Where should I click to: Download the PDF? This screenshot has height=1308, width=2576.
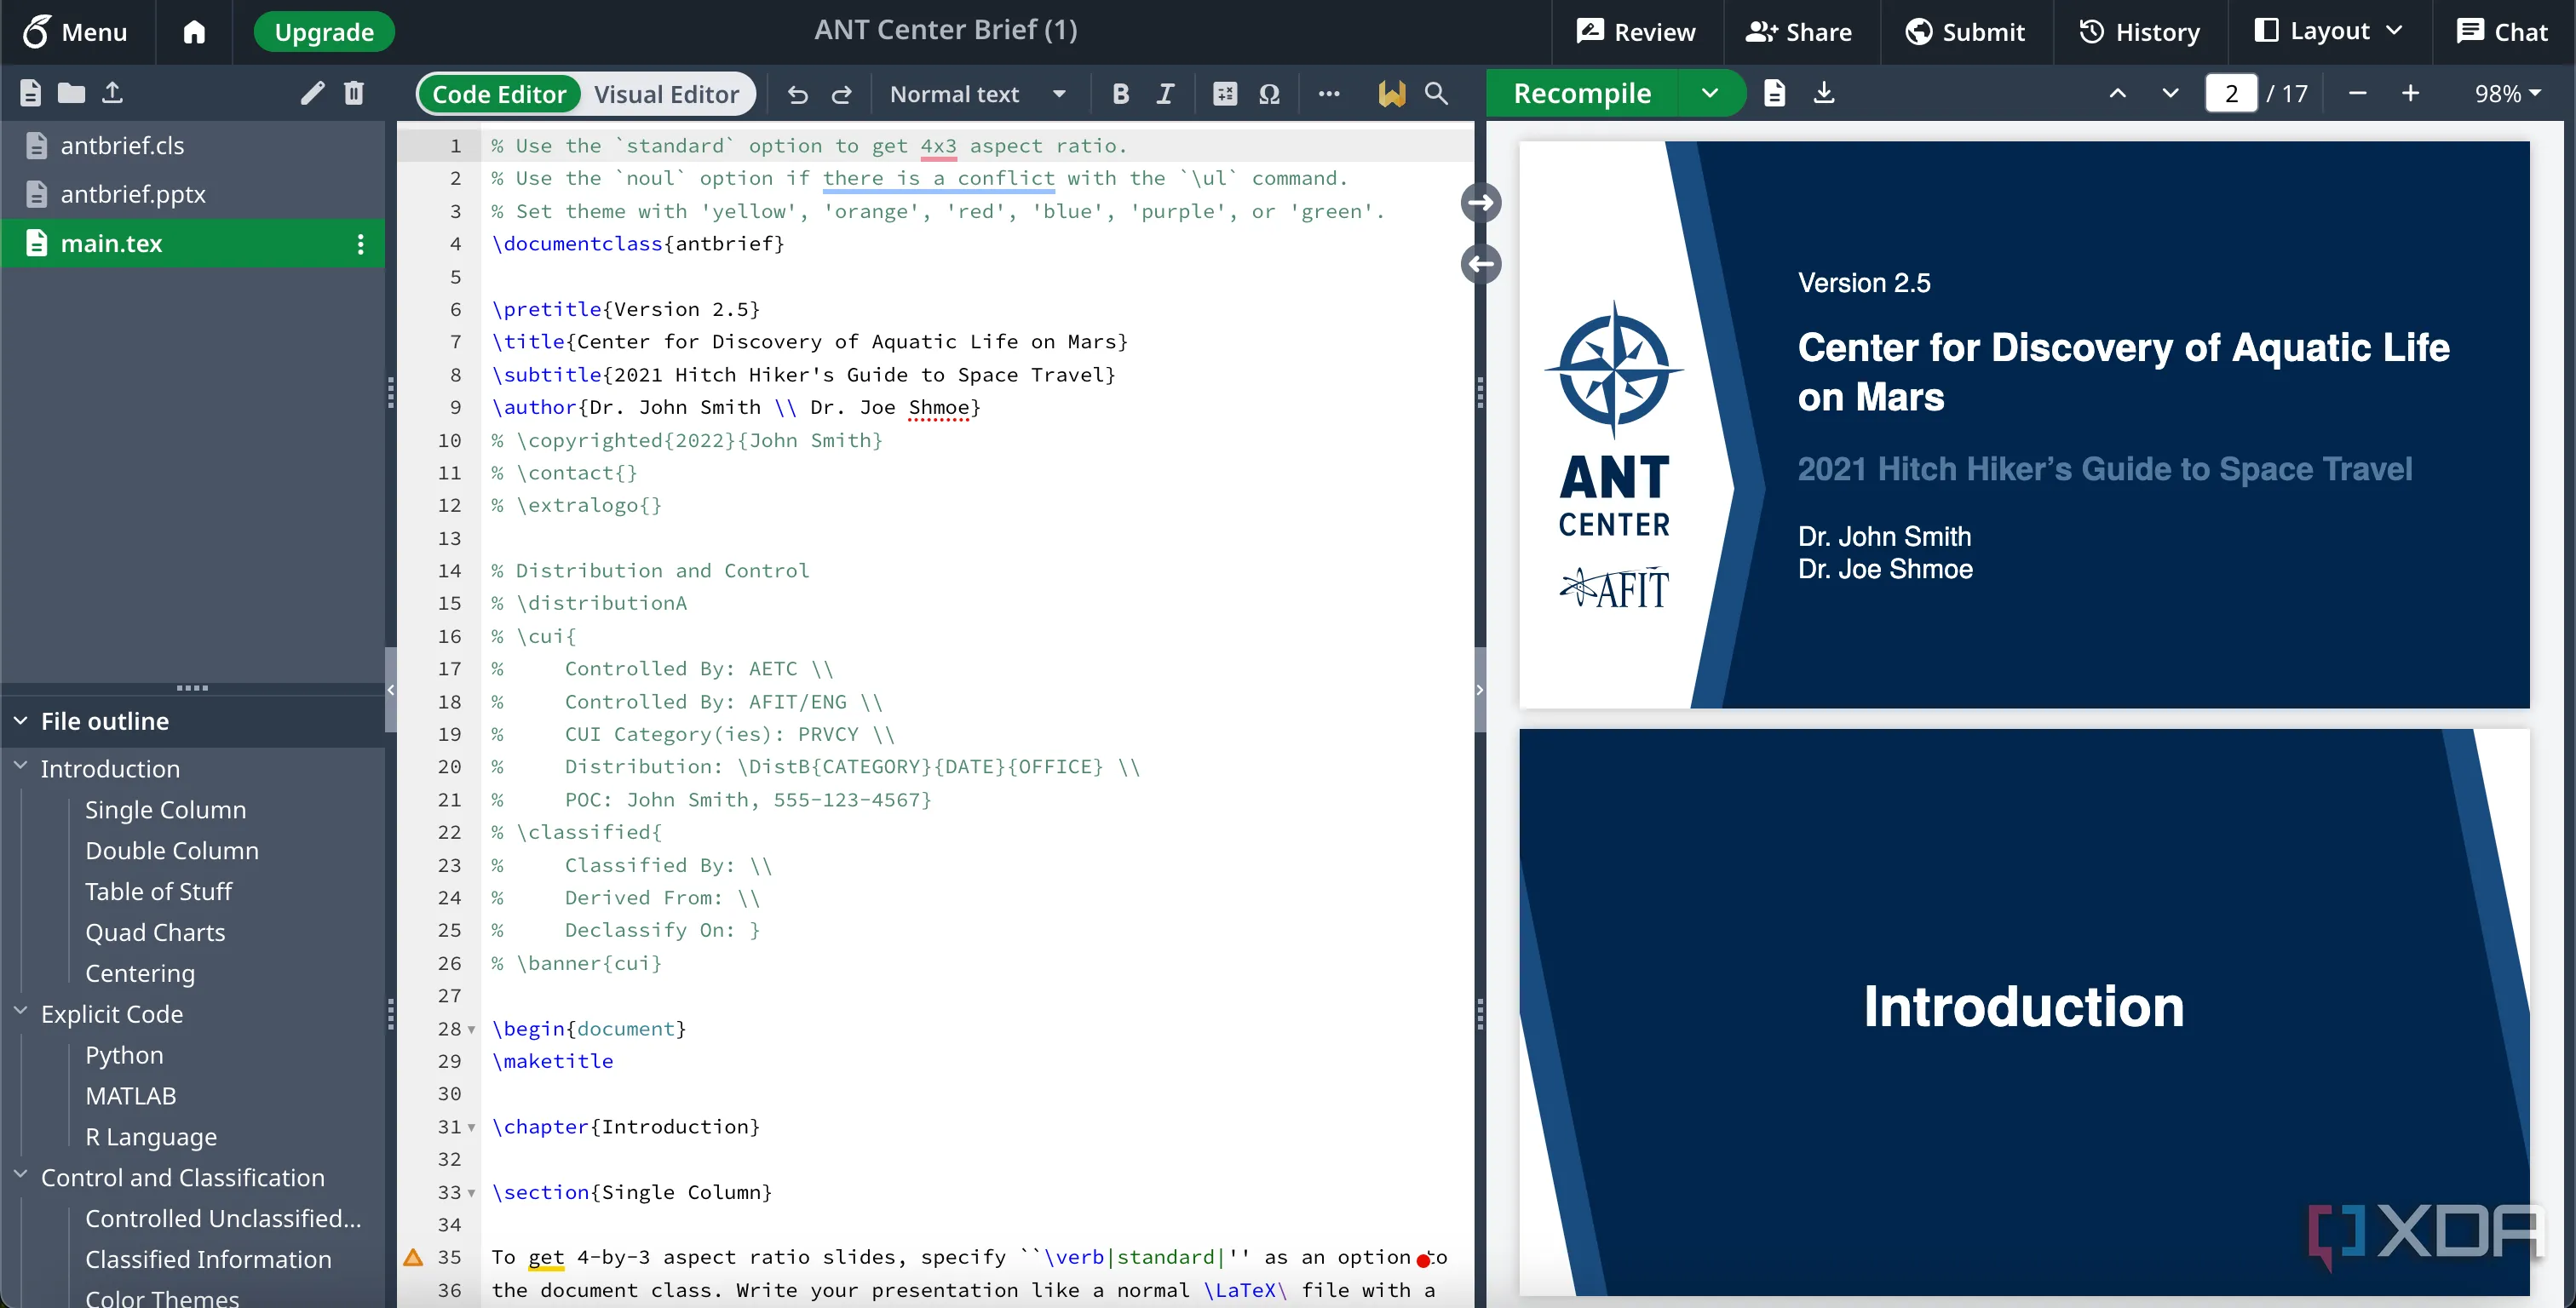tap(1824, 94)
